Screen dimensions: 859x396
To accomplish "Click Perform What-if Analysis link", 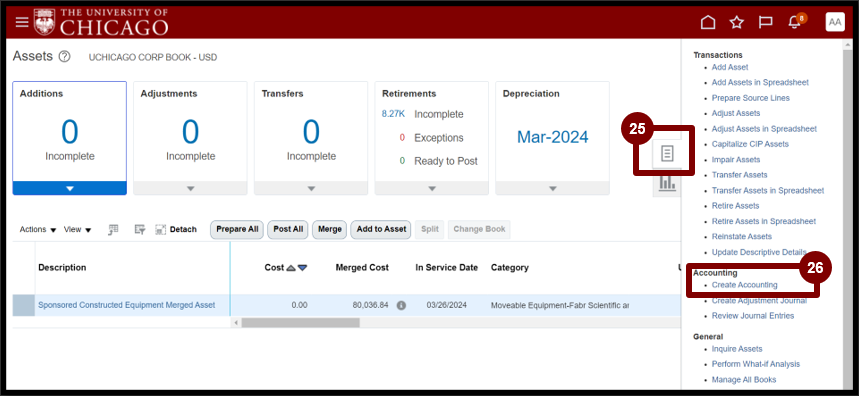I will pos(756,364).
